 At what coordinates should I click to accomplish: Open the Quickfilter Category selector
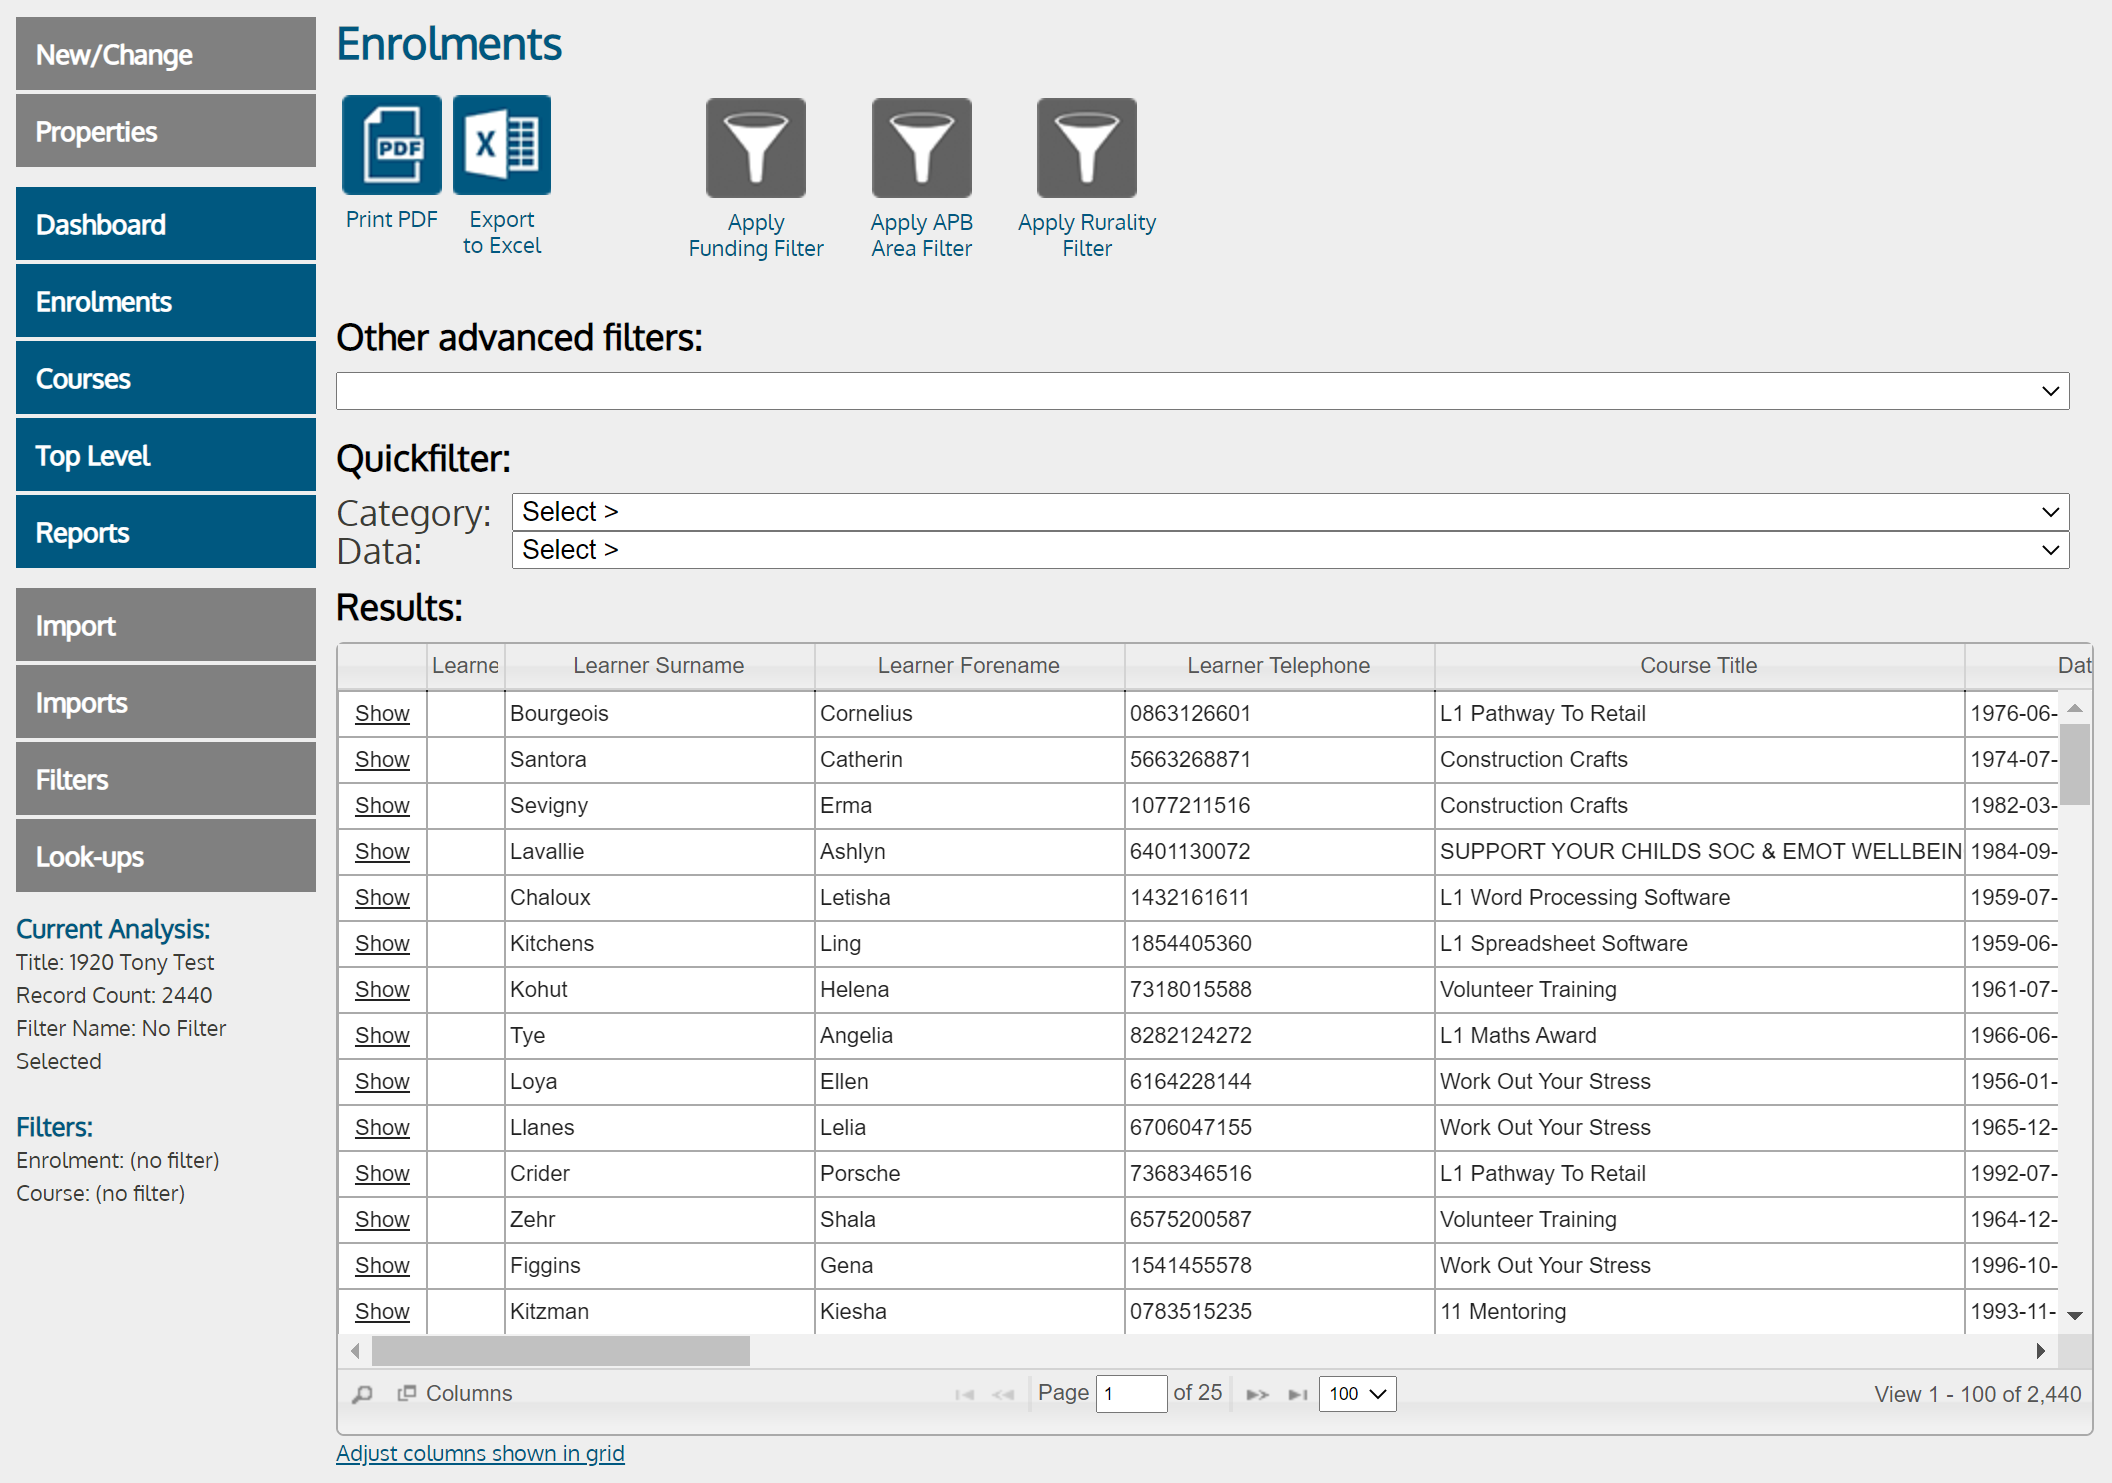coord(1288,511)
